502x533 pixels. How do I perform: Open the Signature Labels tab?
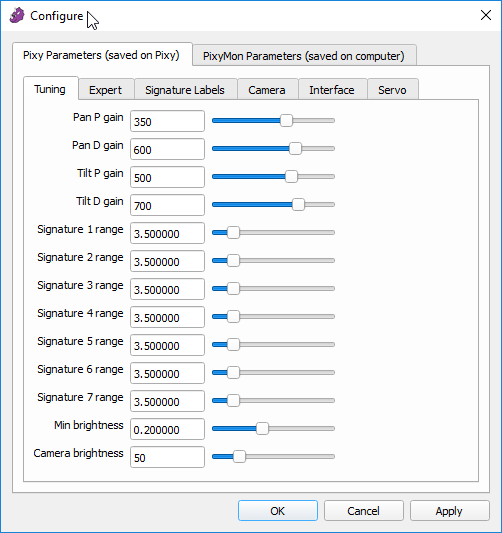[x=185, y=90]
